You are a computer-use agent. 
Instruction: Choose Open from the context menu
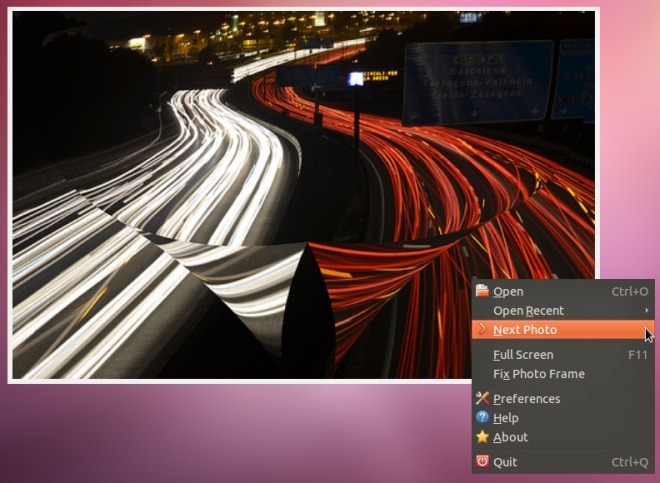[563, 291]
